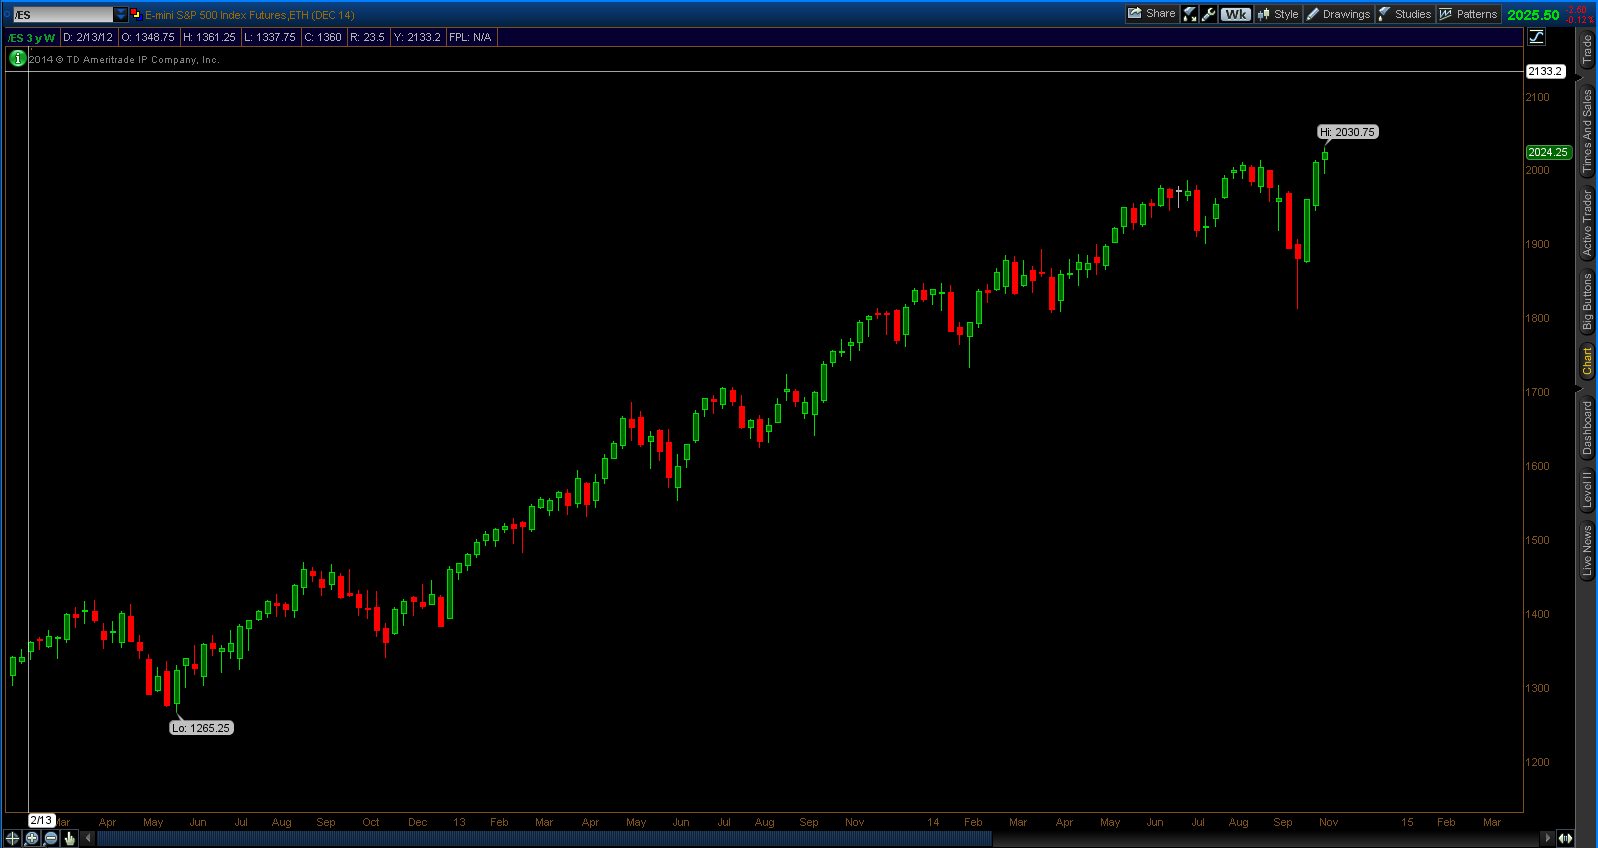Select the Chart side tab
This screenshot has width=1598, height=848.
click(1587, 361)
